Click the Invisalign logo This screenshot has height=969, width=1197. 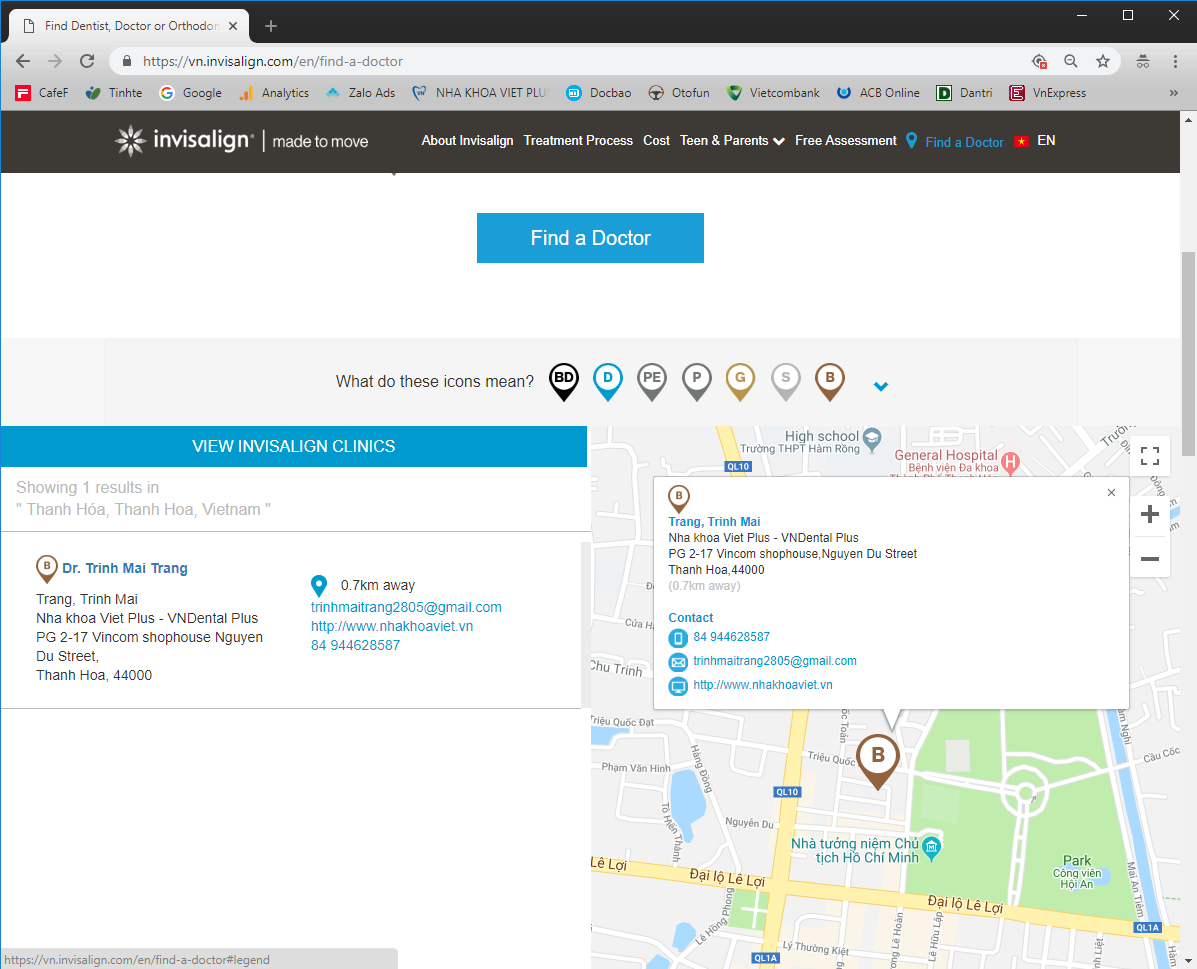(x=241, y=141)
